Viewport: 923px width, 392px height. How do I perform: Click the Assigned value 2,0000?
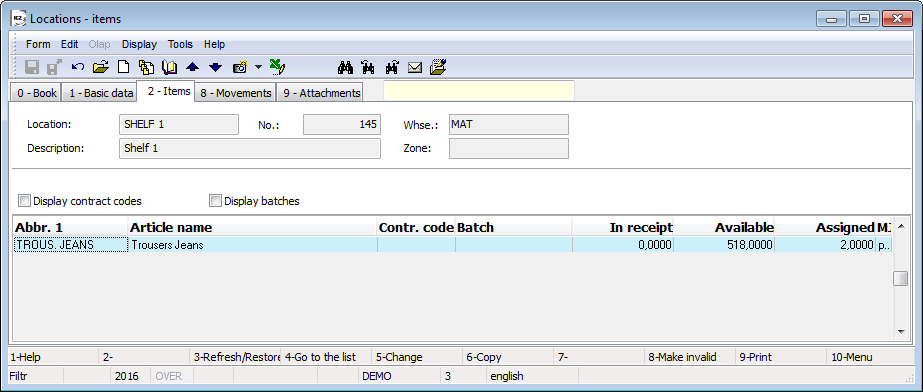point(825,245)
